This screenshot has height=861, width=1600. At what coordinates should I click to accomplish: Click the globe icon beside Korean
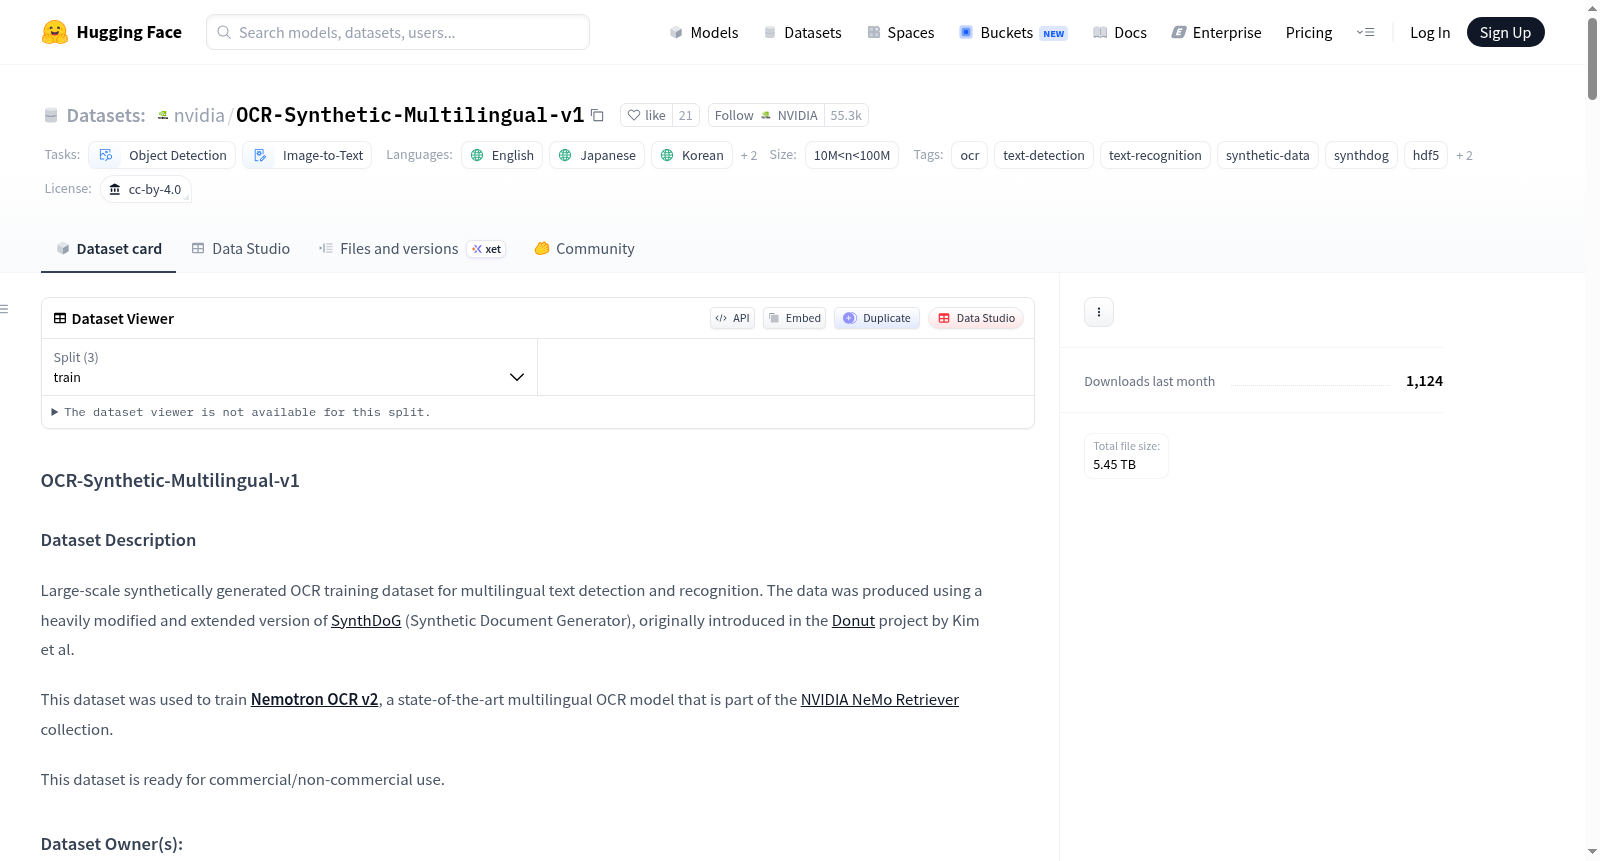667,155
